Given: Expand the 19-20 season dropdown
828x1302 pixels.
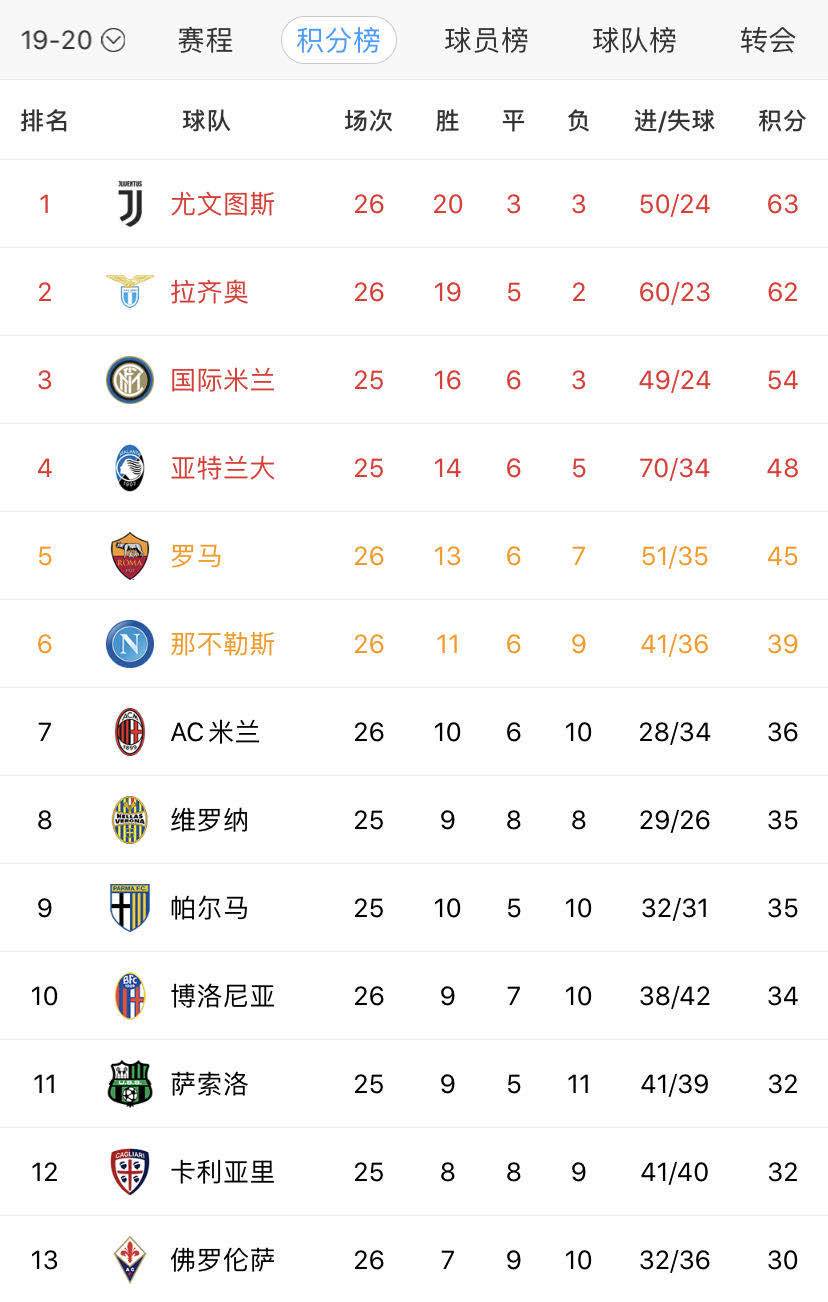Looking at the screenshot, I should [x=73, y=41].
